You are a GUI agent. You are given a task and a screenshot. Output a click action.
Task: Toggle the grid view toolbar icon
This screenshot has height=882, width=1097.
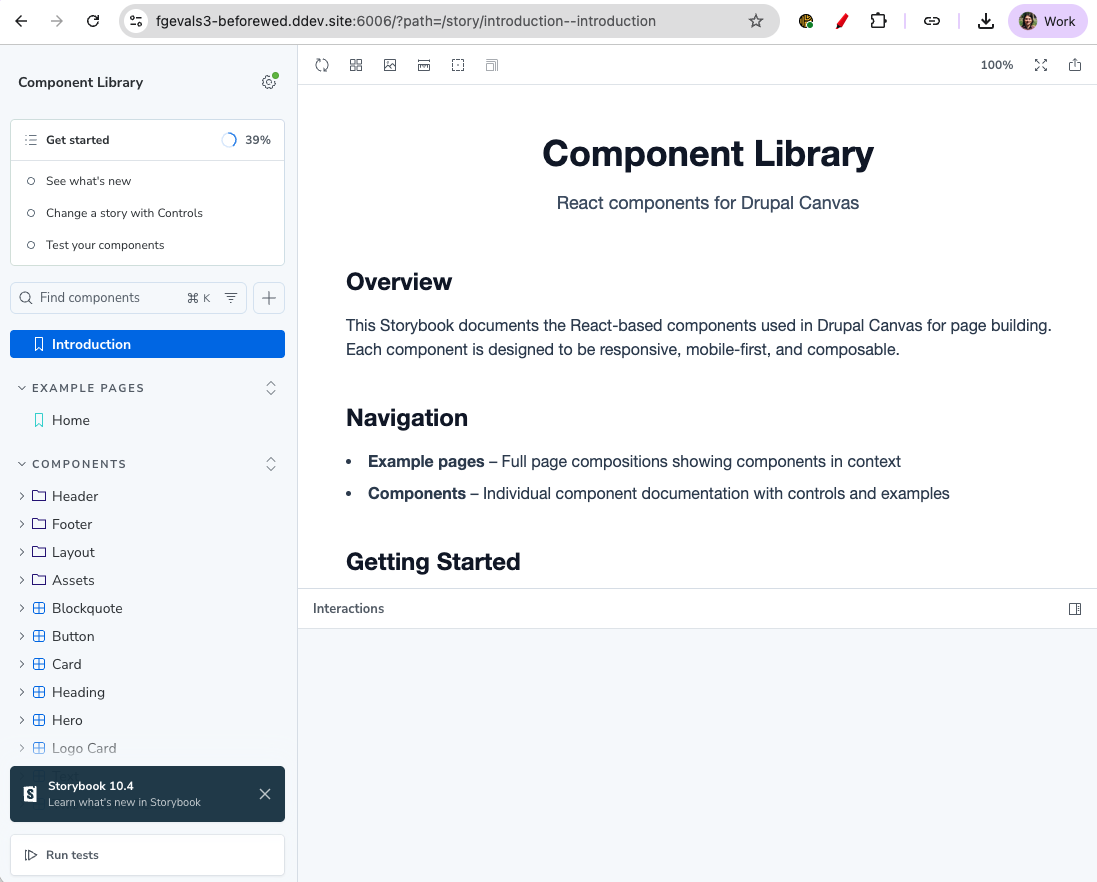coord(356,65)
